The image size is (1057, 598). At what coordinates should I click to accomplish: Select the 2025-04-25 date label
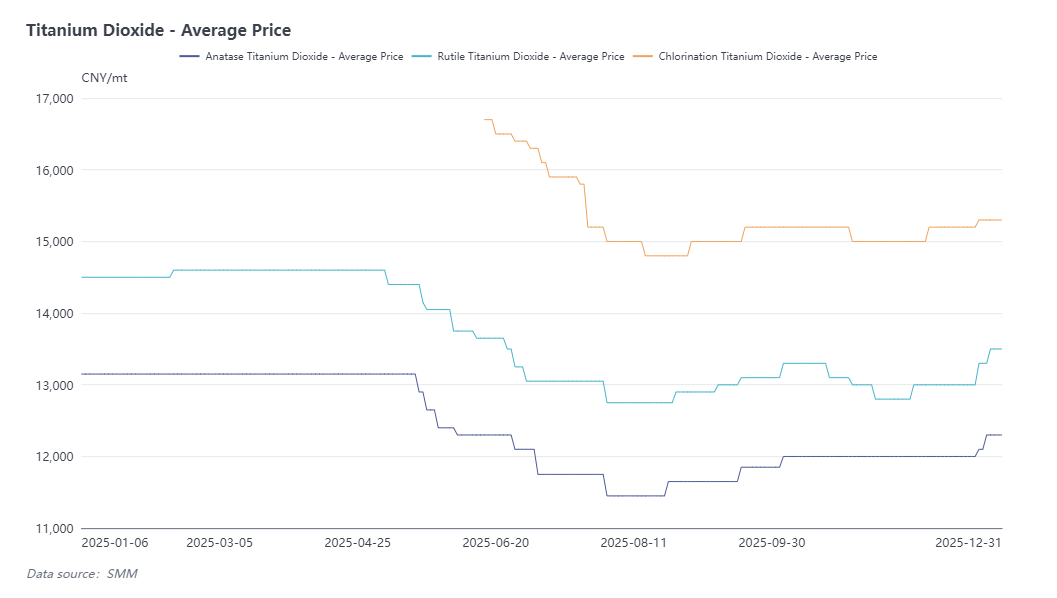359,543
